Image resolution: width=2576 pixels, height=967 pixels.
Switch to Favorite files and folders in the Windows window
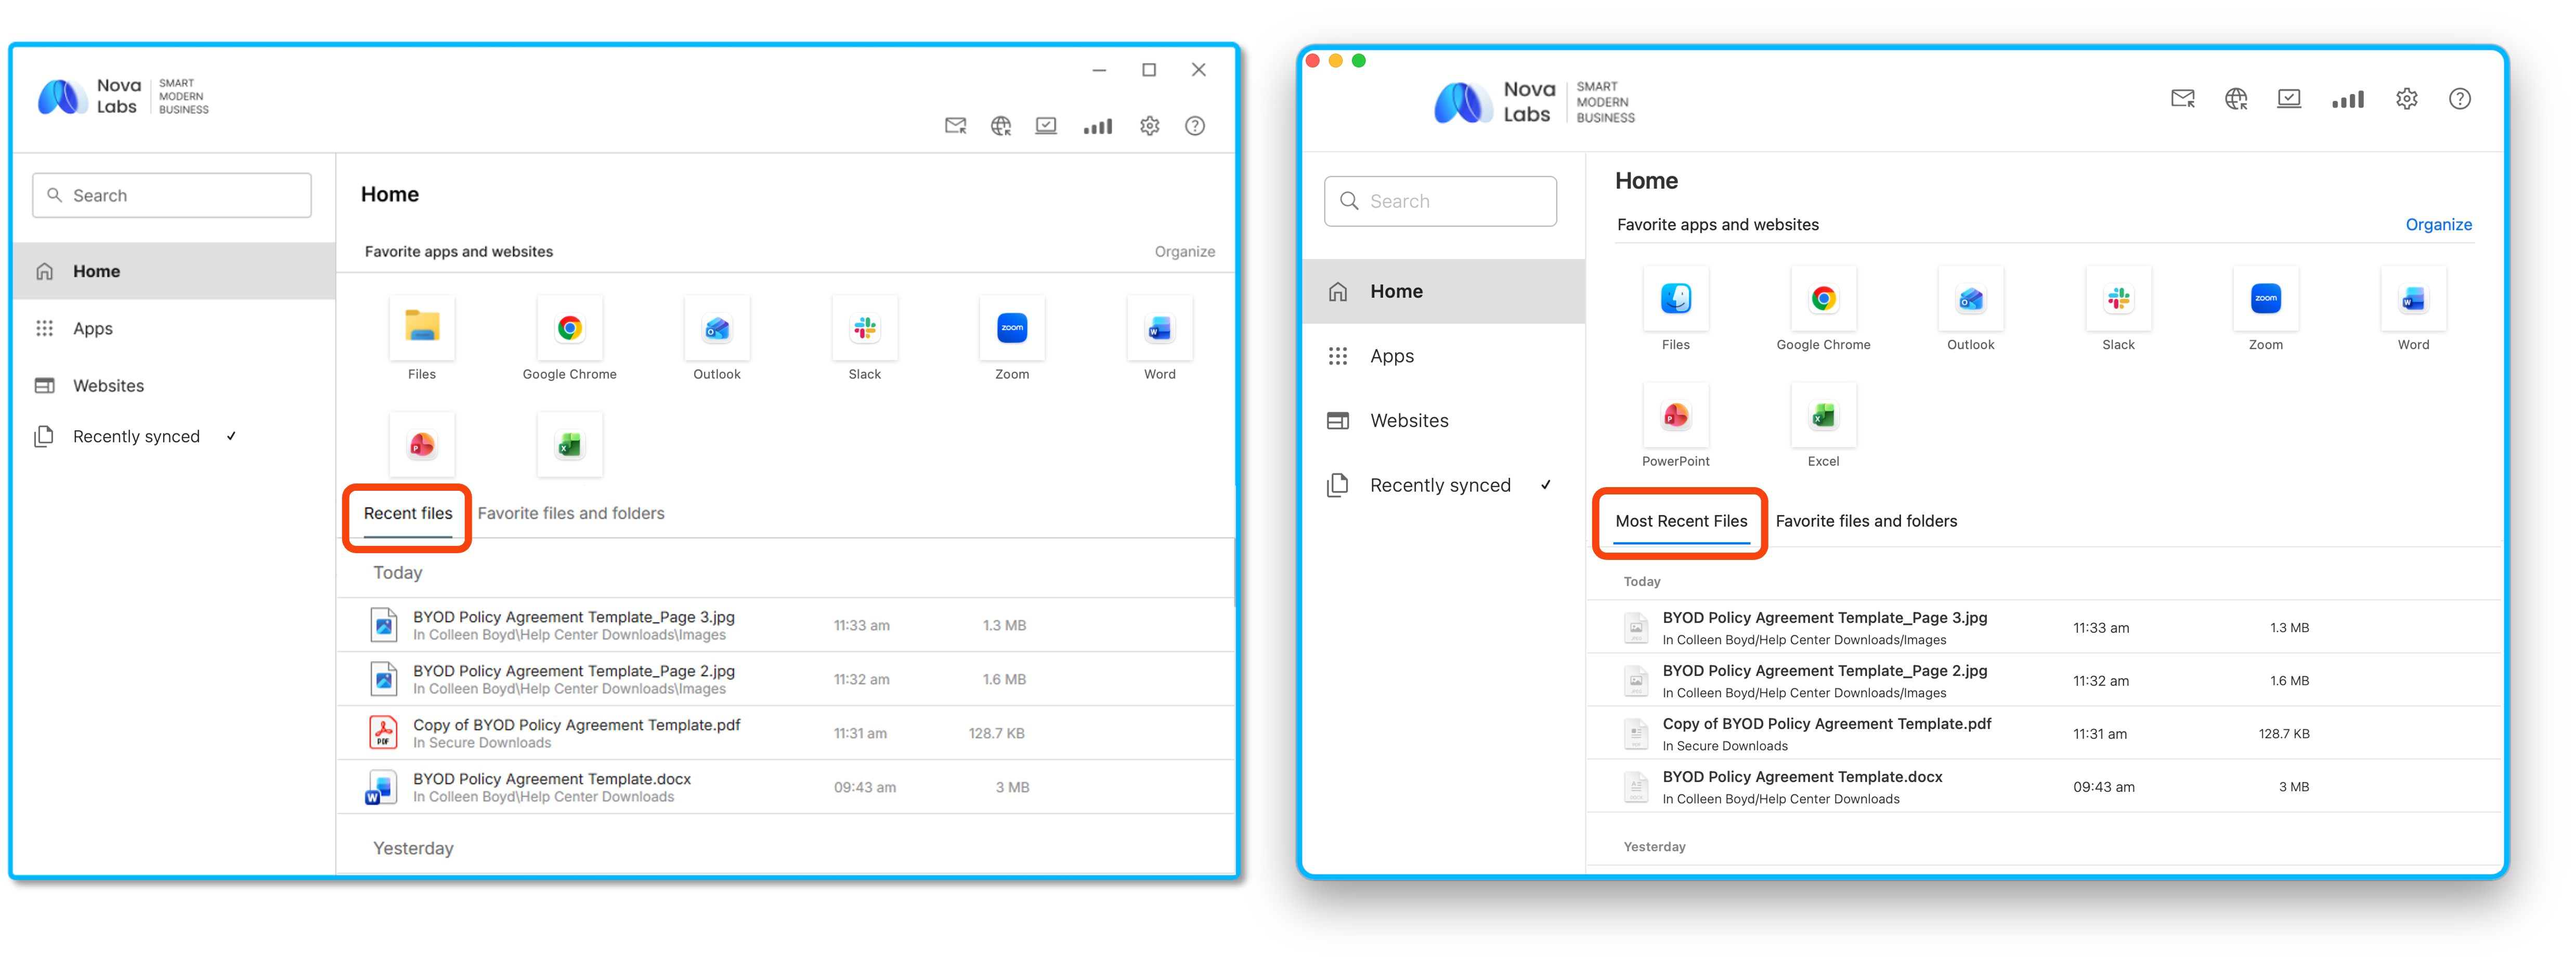pyautogui.click(x=571, y=514)
